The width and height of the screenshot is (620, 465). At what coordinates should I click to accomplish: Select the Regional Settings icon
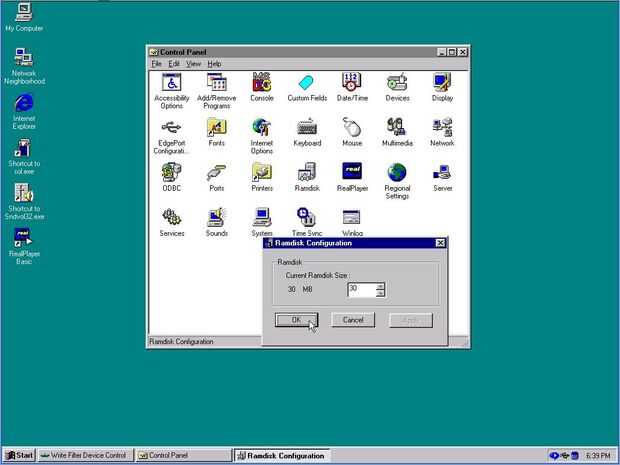[x=397, y=181]
